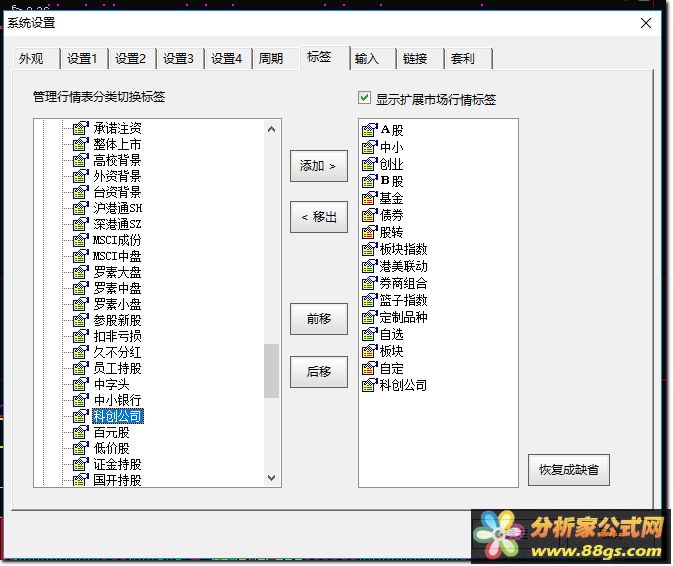Click the 券商组合 icon in the right list
Viewport: 673px width, 566px height.
(370, 283)
